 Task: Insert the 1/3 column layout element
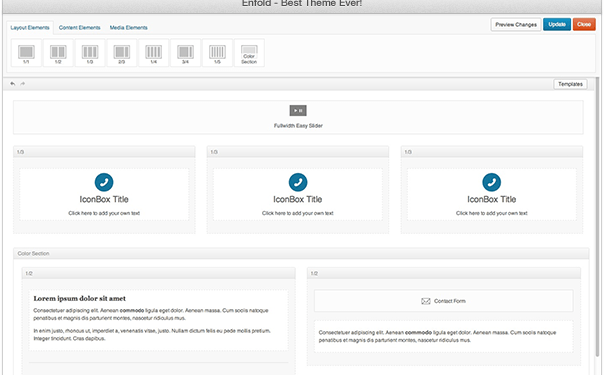coord(90,53)
